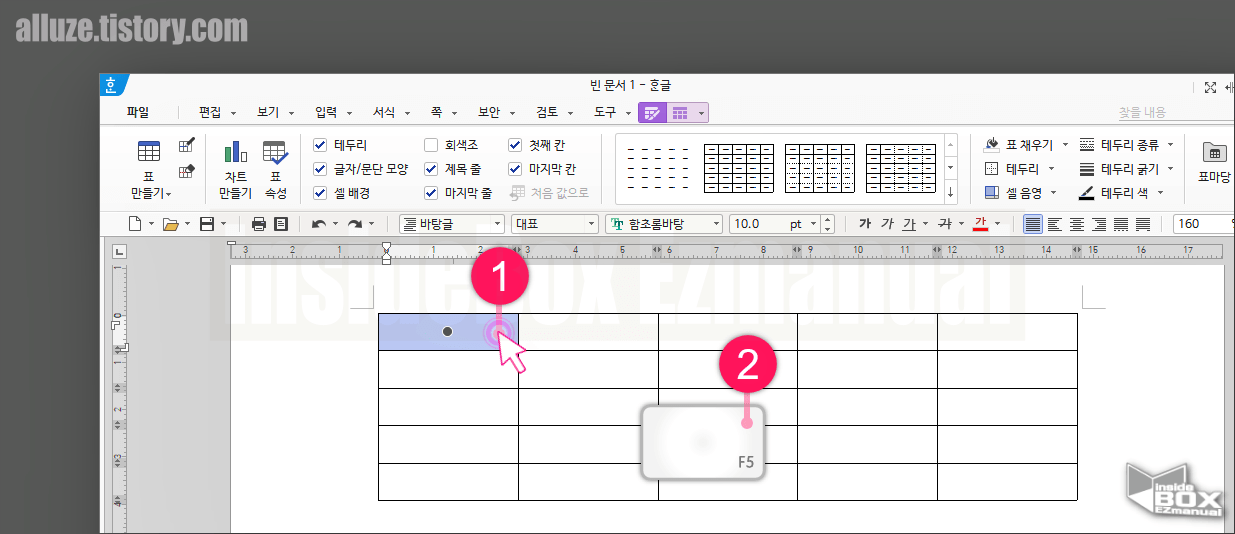Open the 도구 menu
Image resolution: width=1235 pixels, height=534 pixels.
pos(612,113)
